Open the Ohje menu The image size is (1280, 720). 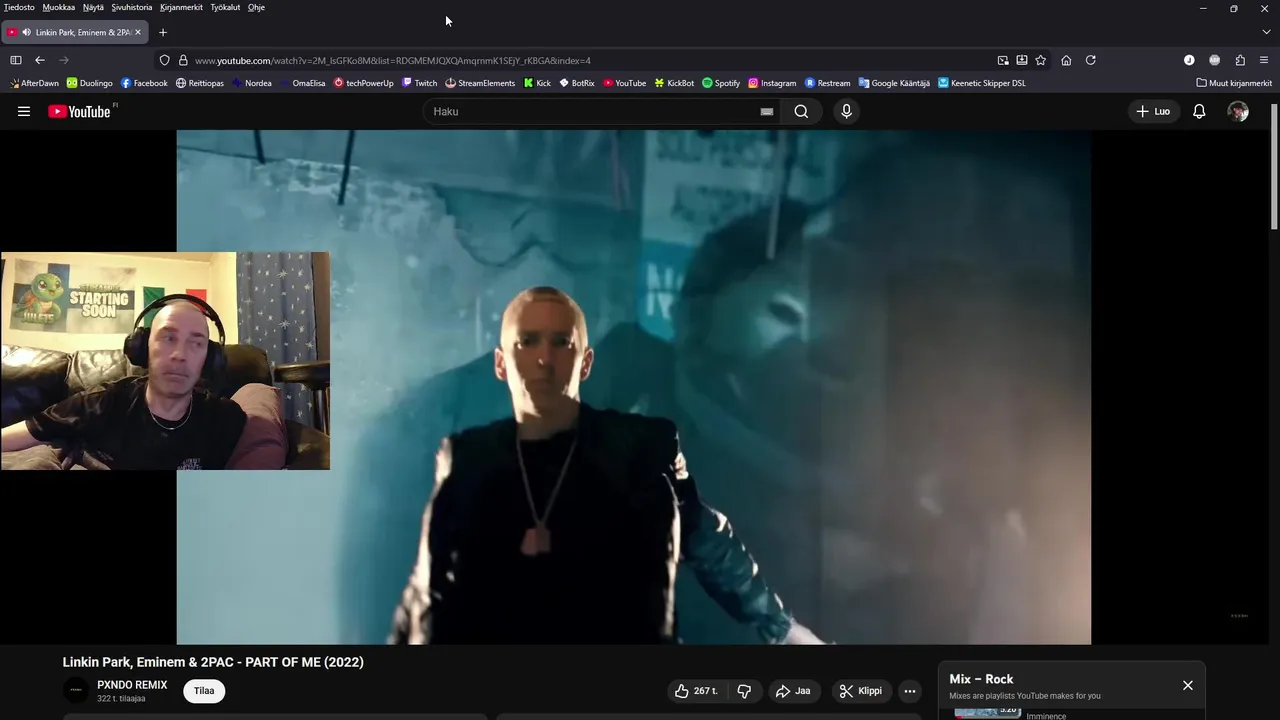point(256,7)
